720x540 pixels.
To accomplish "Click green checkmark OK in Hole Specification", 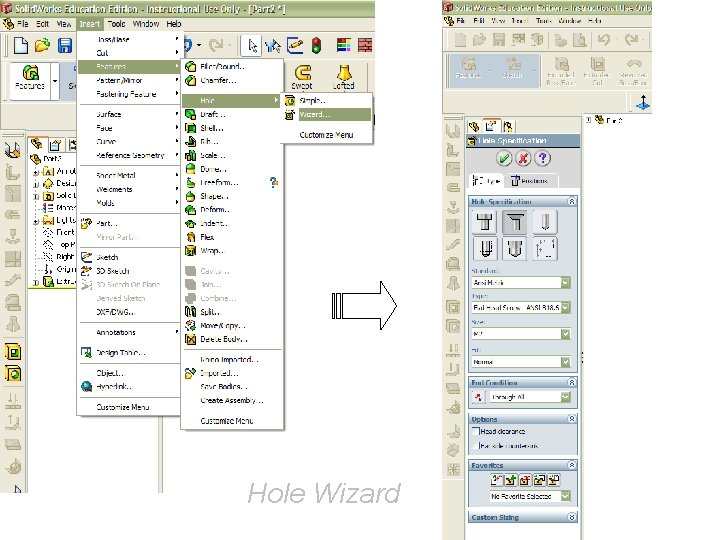I will [x=504, y=158].
